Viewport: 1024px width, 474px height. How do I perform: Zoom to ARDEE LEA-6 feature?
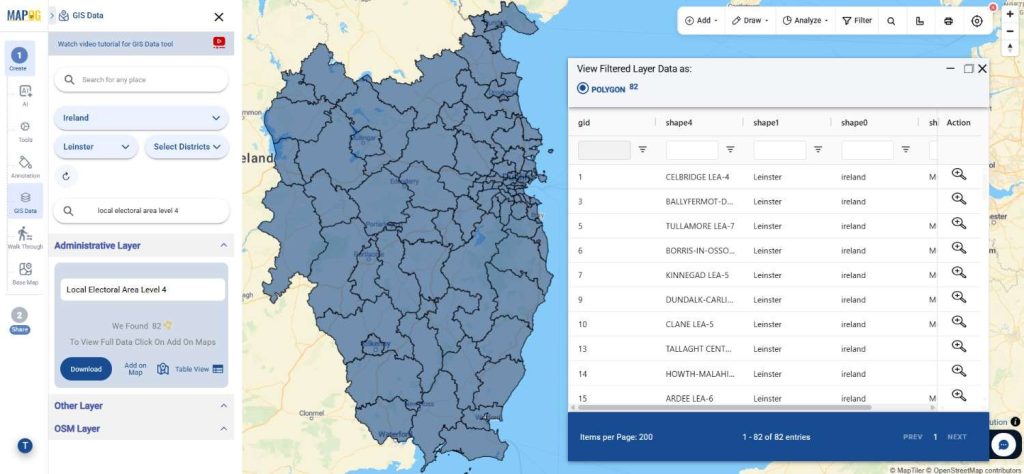tap(958, 396)
